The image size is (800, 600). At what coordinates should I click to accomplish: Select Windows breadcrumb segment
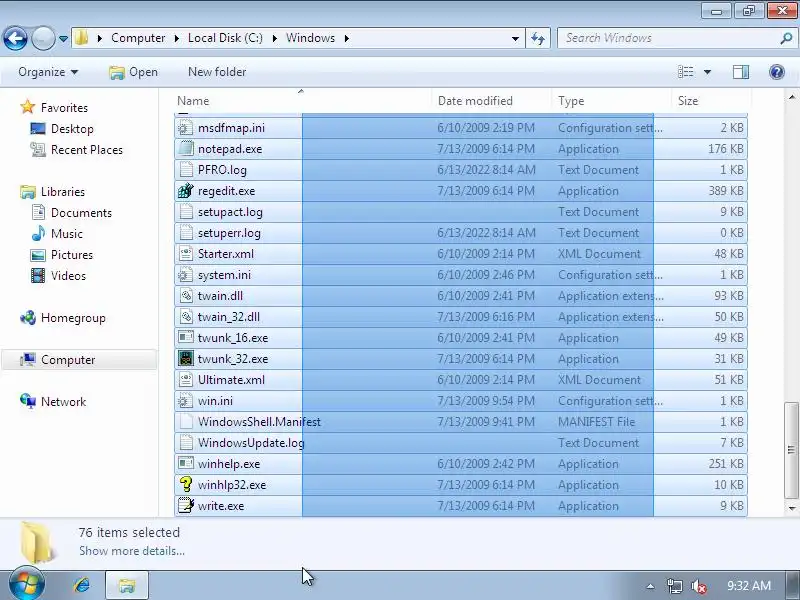(x=310, y=38)
